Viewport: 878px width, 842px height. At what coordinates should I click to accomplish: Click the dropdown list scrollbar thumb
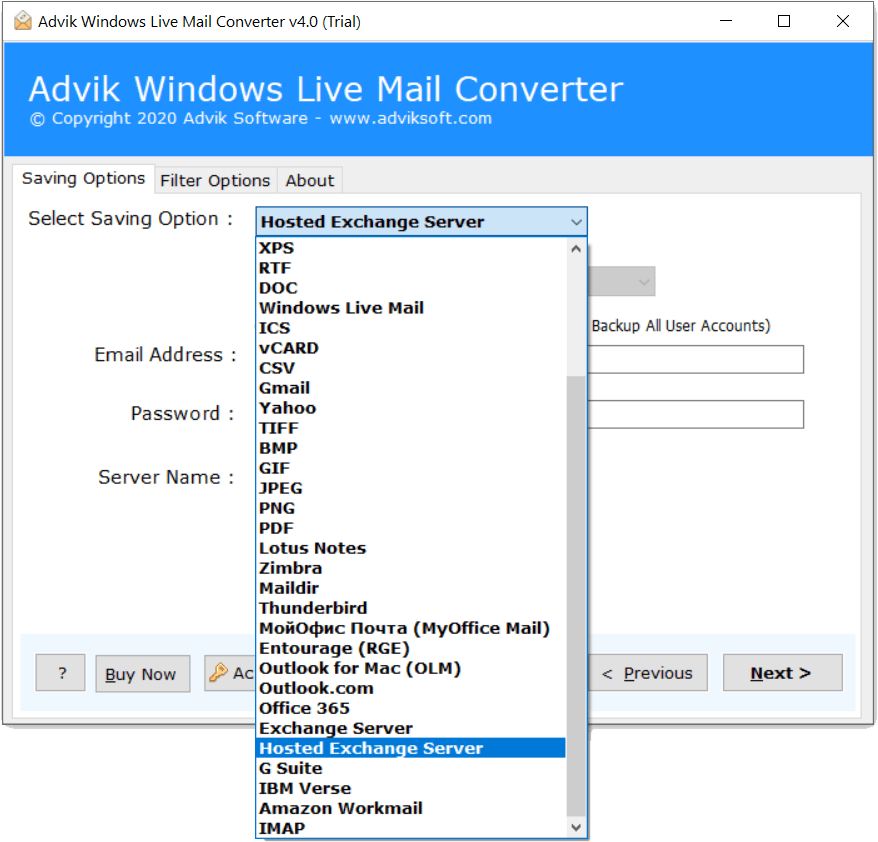click(576, 596)
